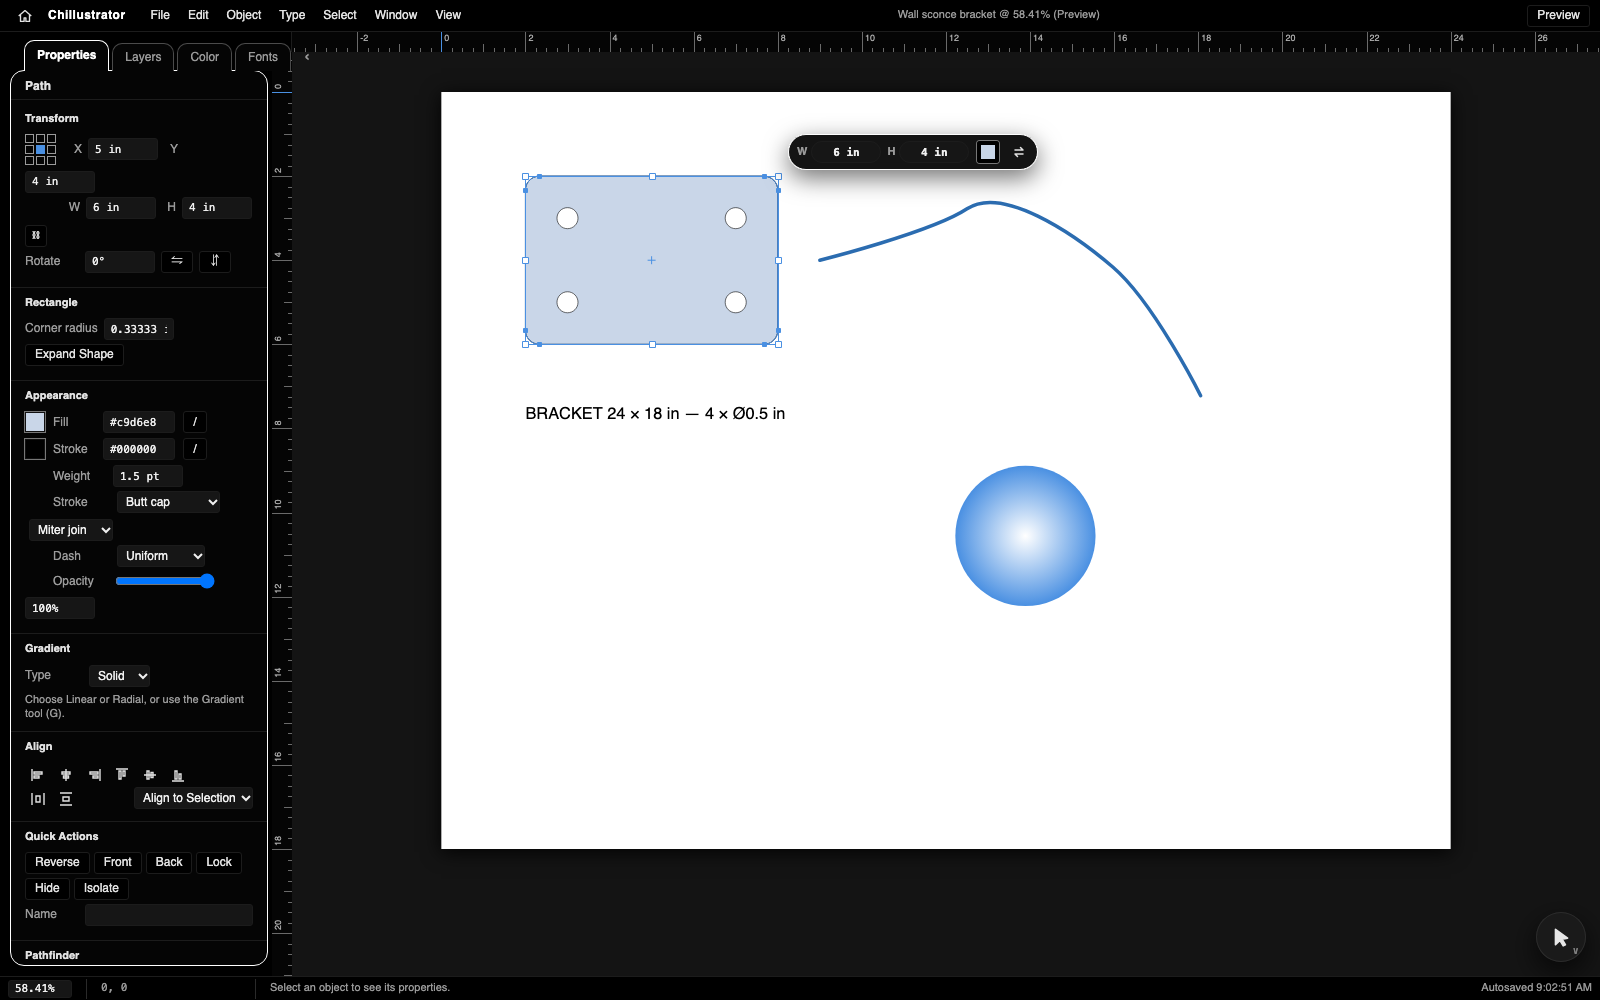Click the fill swatch in the floating size bar
Viewport: 1600px width, 1000px height.
988,152
